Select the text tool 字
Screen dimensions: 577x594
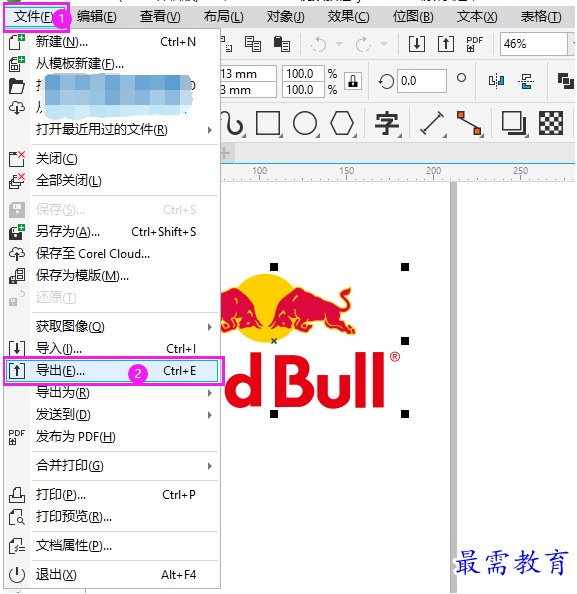pyautogui.click(x=387, y=123)
